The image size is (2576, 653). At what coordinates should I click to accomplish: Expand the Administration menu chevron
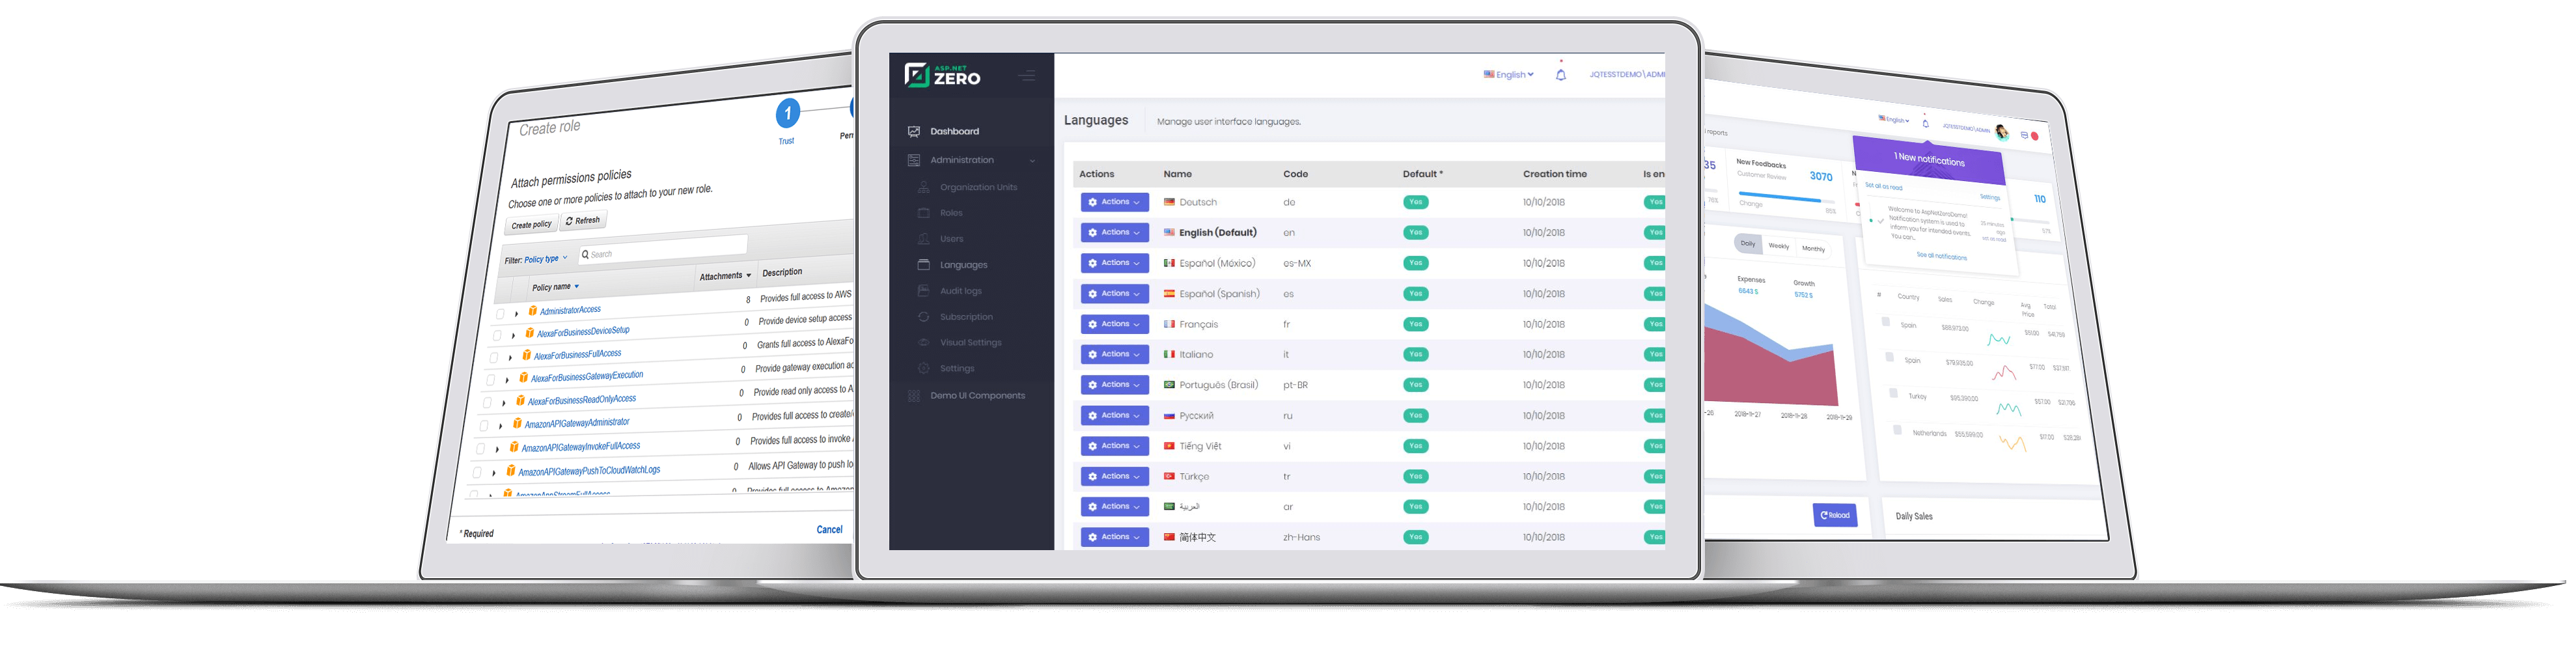click(x=1032, y=161)
